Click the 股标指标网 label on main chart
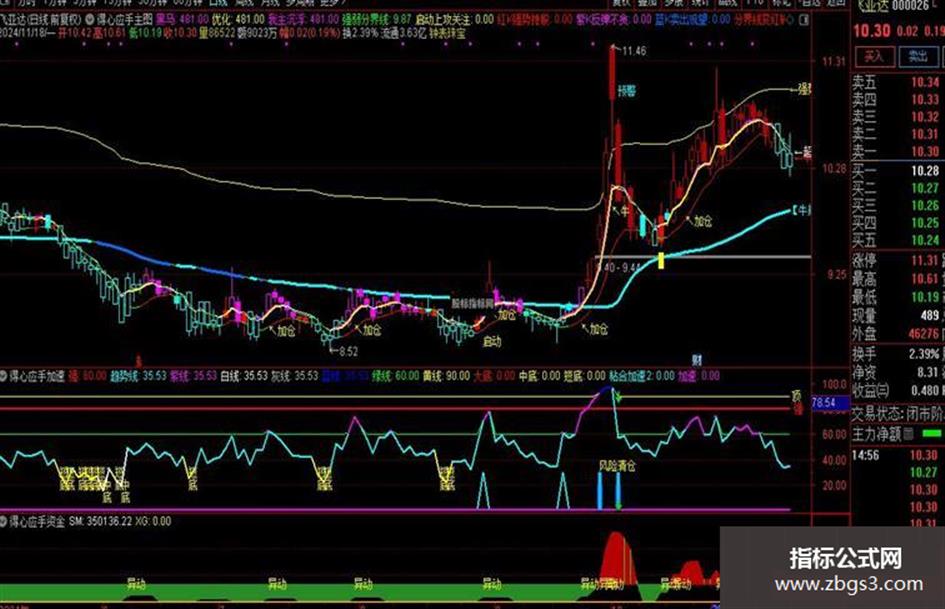Viewport: 945px width, 609px height. 472,303
